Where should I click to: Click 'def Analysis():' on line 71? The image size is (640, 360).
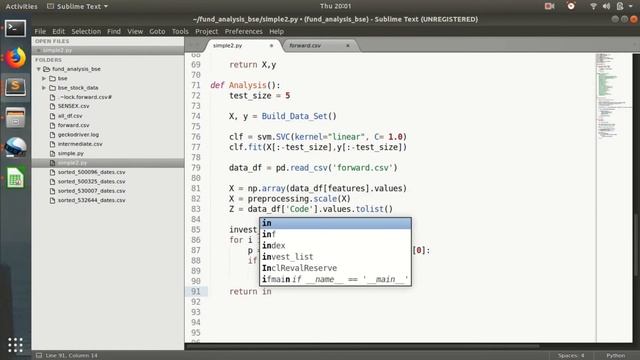pyautogui.click(x=245, y=85)
